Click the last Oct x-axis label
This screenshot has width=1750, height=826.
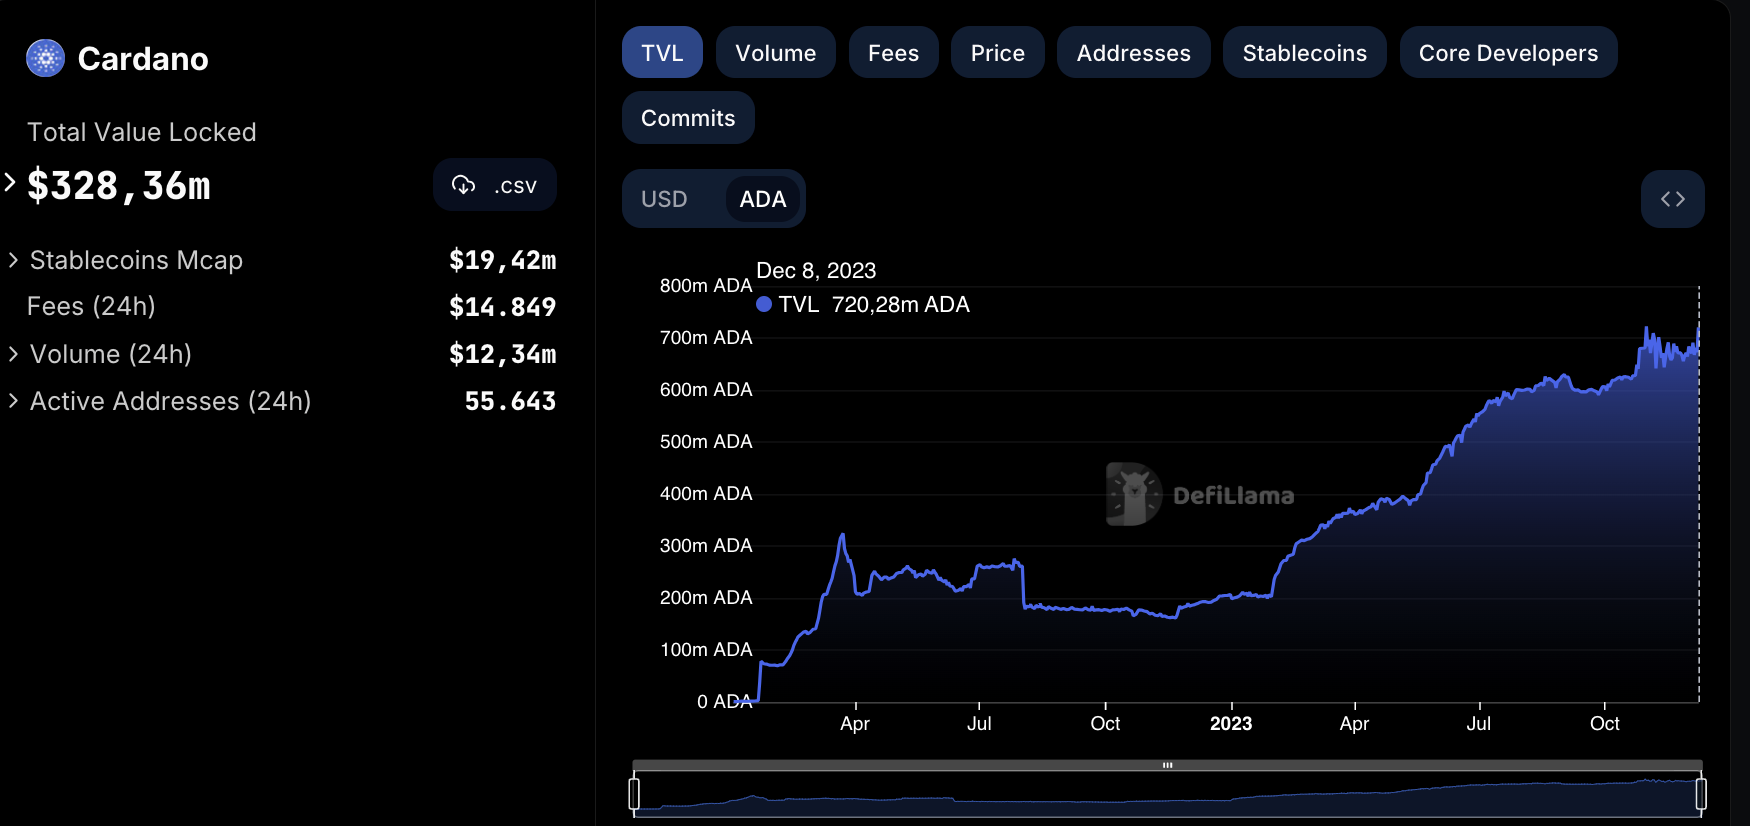tap(1605, 724)
